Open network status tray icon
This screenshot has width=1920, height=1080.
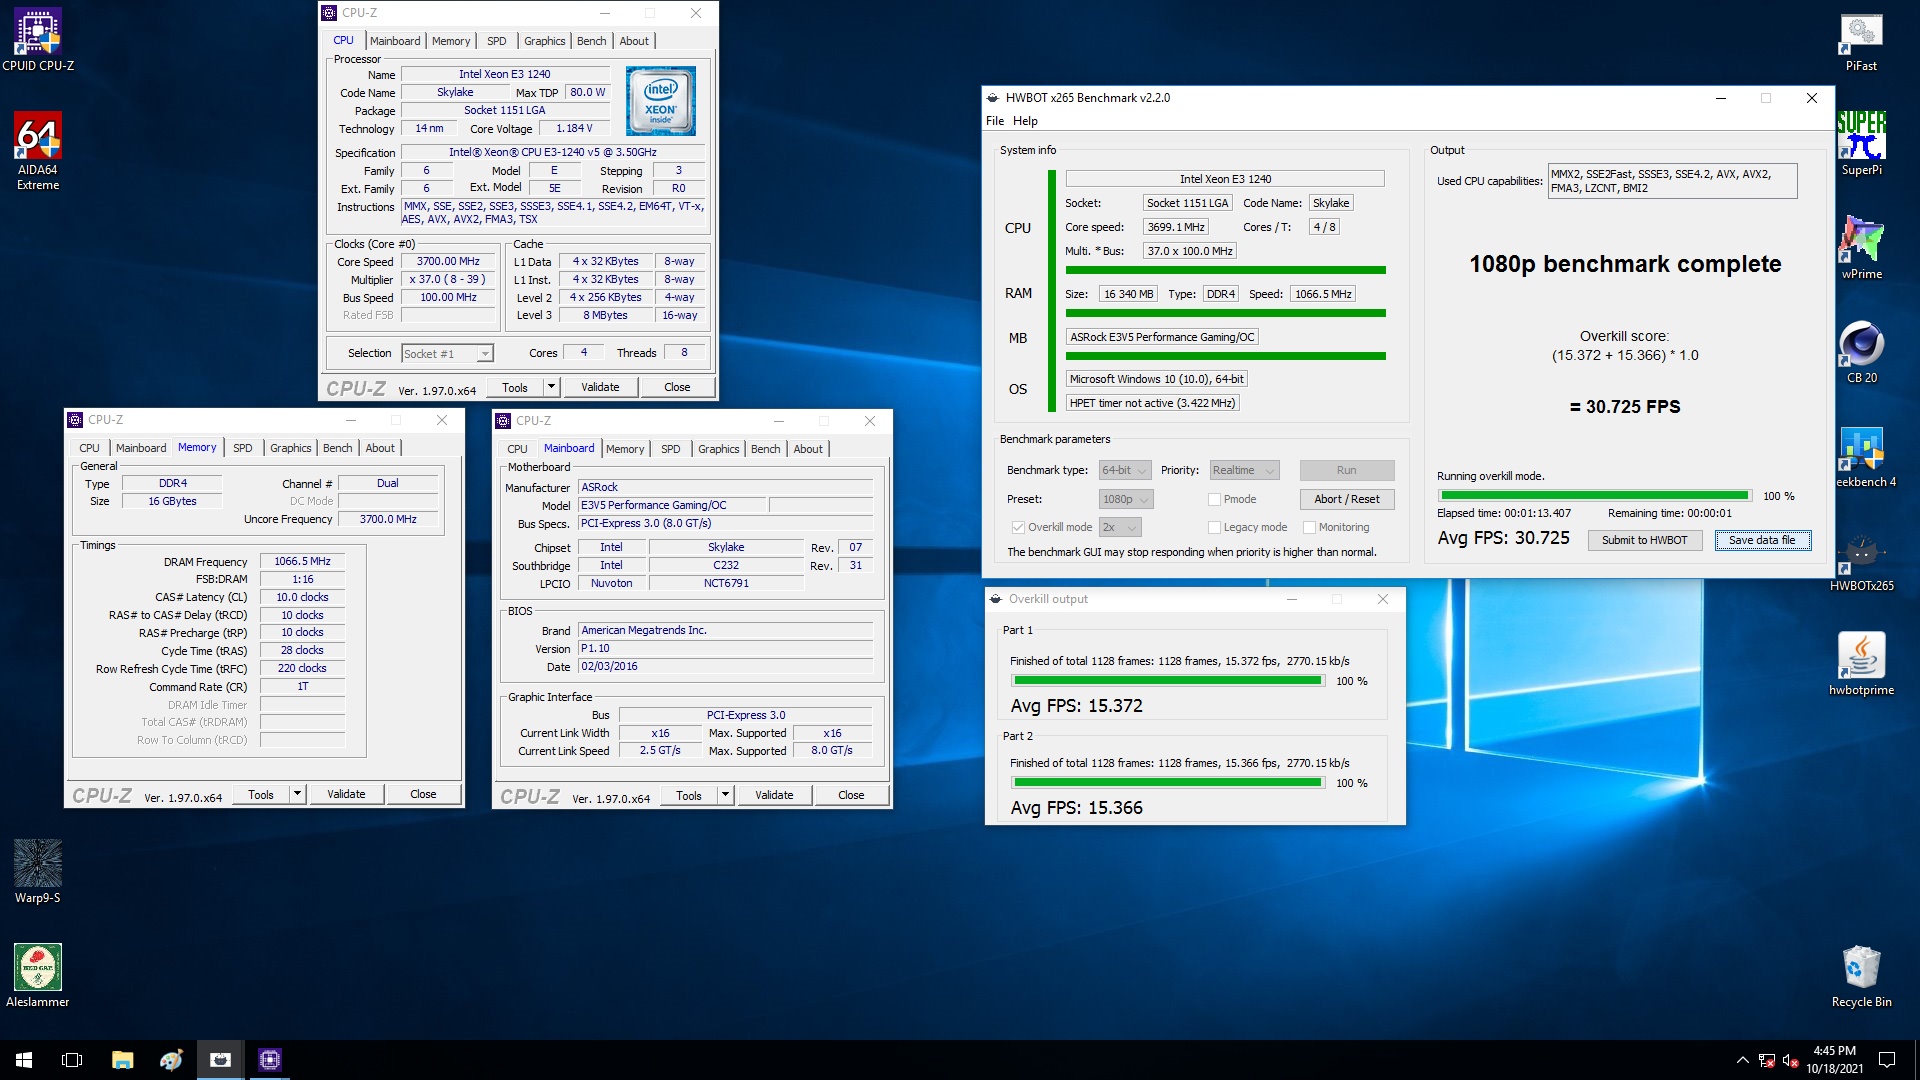(x=1767, y=1060)
